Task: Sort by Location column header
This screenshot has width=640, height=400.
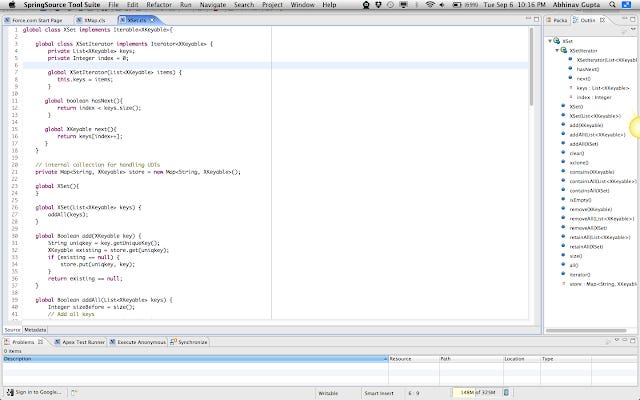Action: (522, 359)
